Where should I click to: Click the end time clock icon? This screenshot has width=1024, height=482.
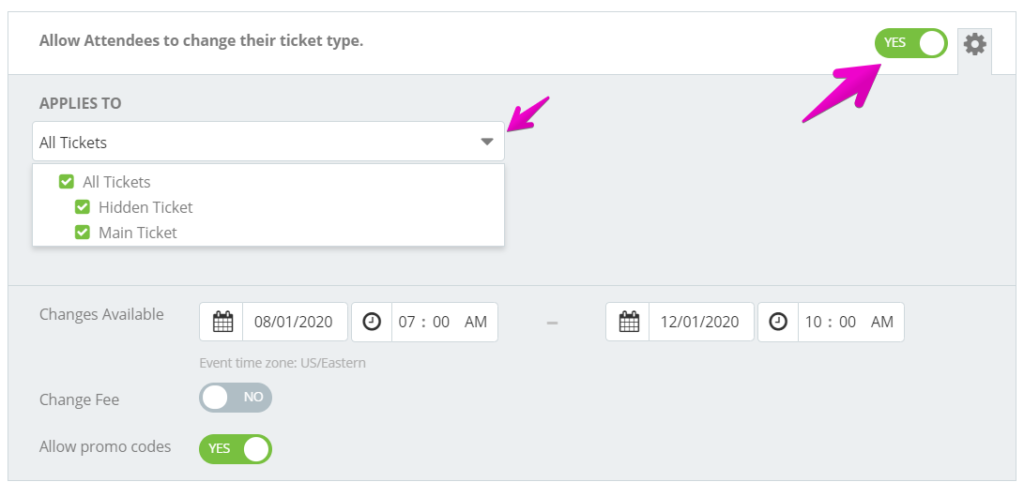coord(778,322)
